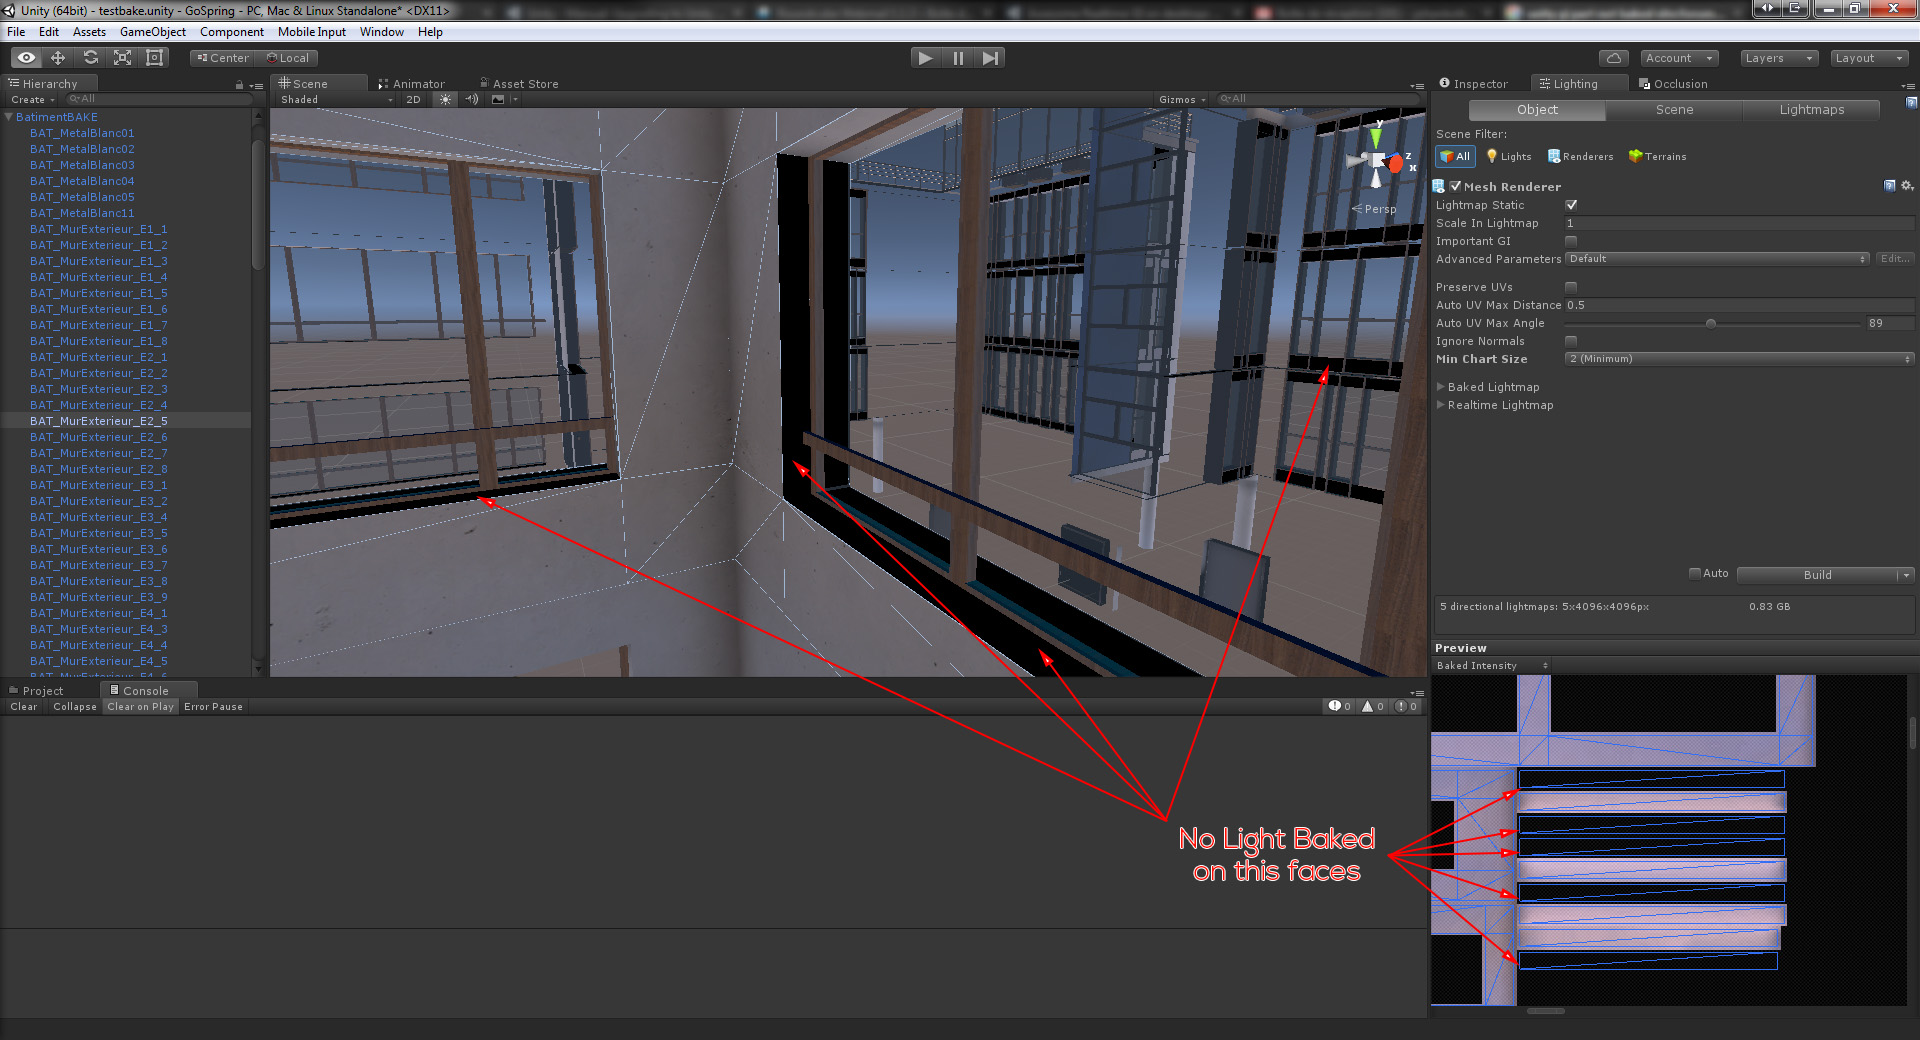Switch to the Lightmaps tab in Lighting

pos(1810,109)
